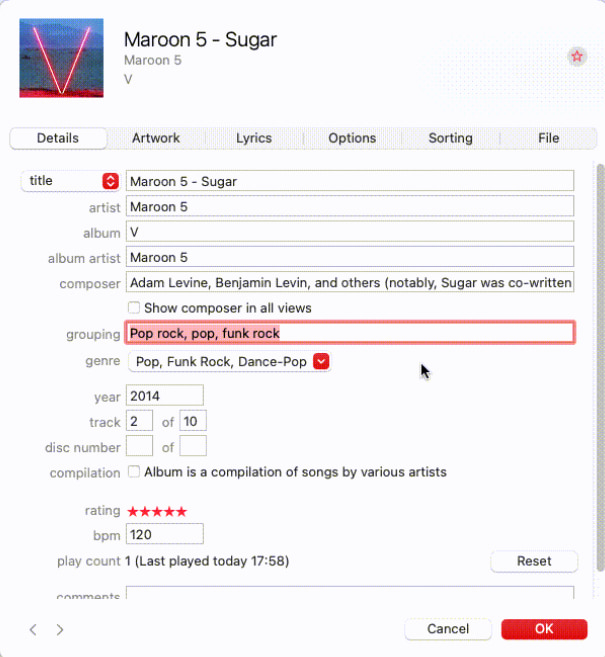Click the track total field showing 10

coord(193,421)
